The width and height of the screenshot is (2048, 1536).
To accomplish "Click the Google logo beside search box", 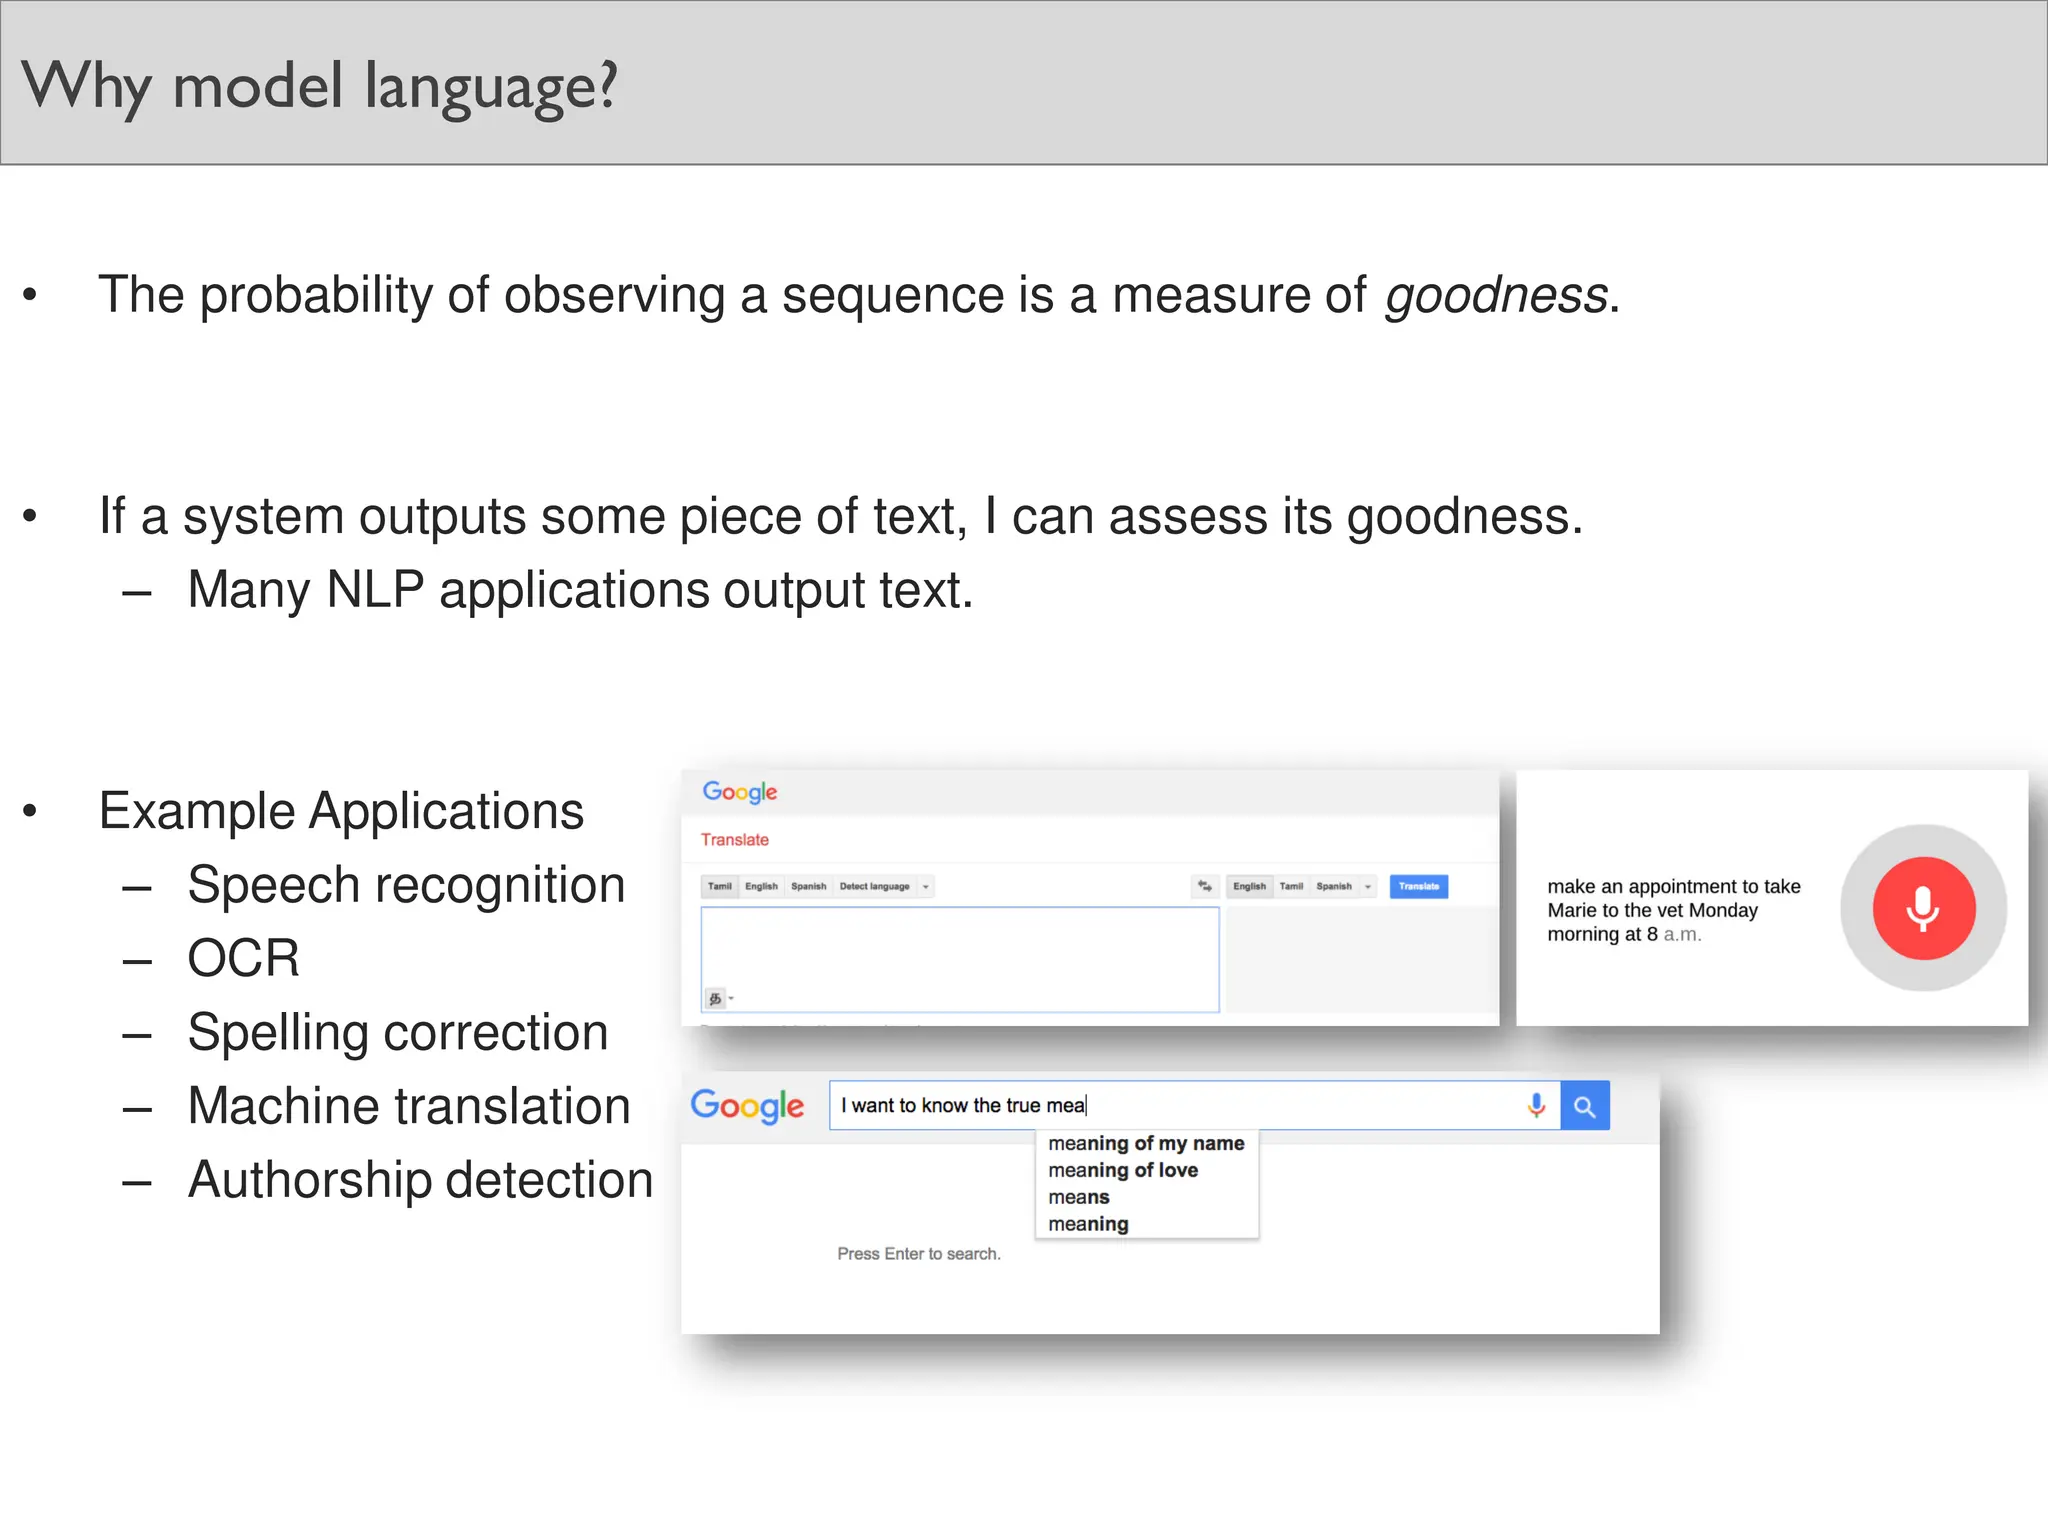I will coord(747,1106).
